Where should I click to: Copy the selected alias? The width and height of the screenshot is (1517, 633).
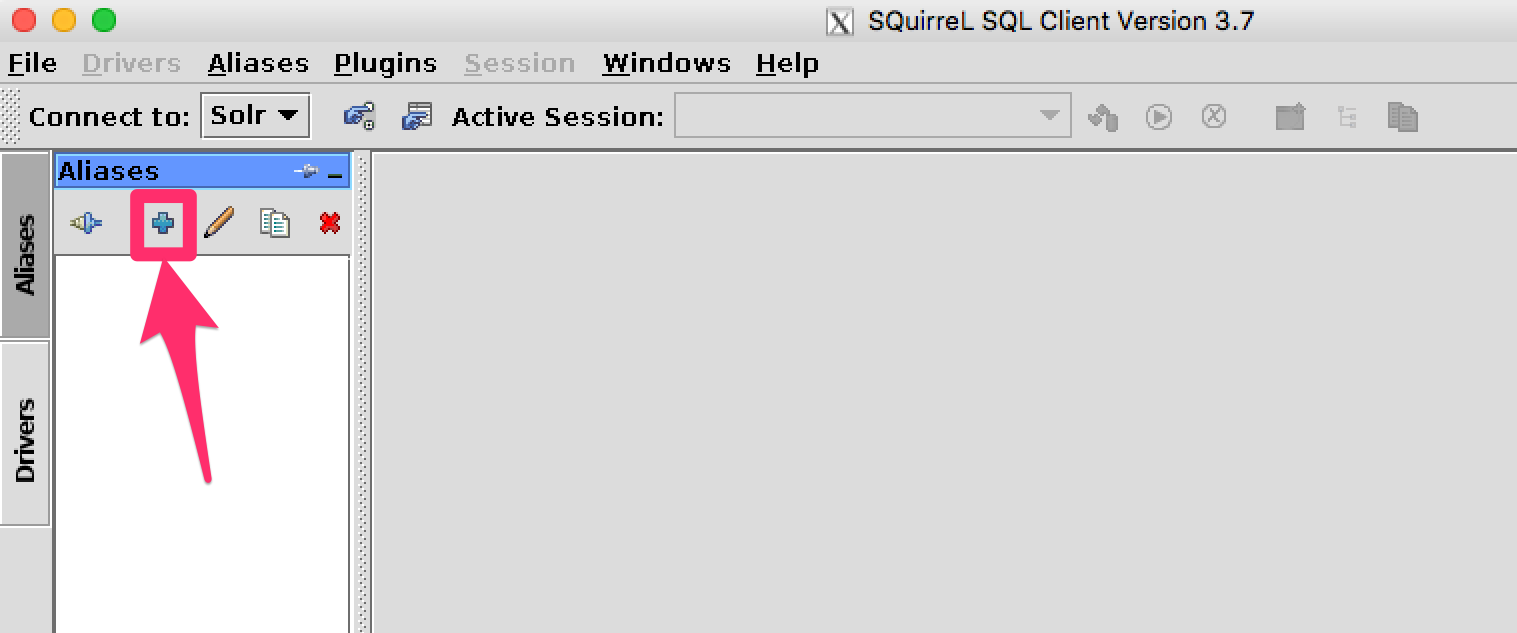[x=274, y=223]
